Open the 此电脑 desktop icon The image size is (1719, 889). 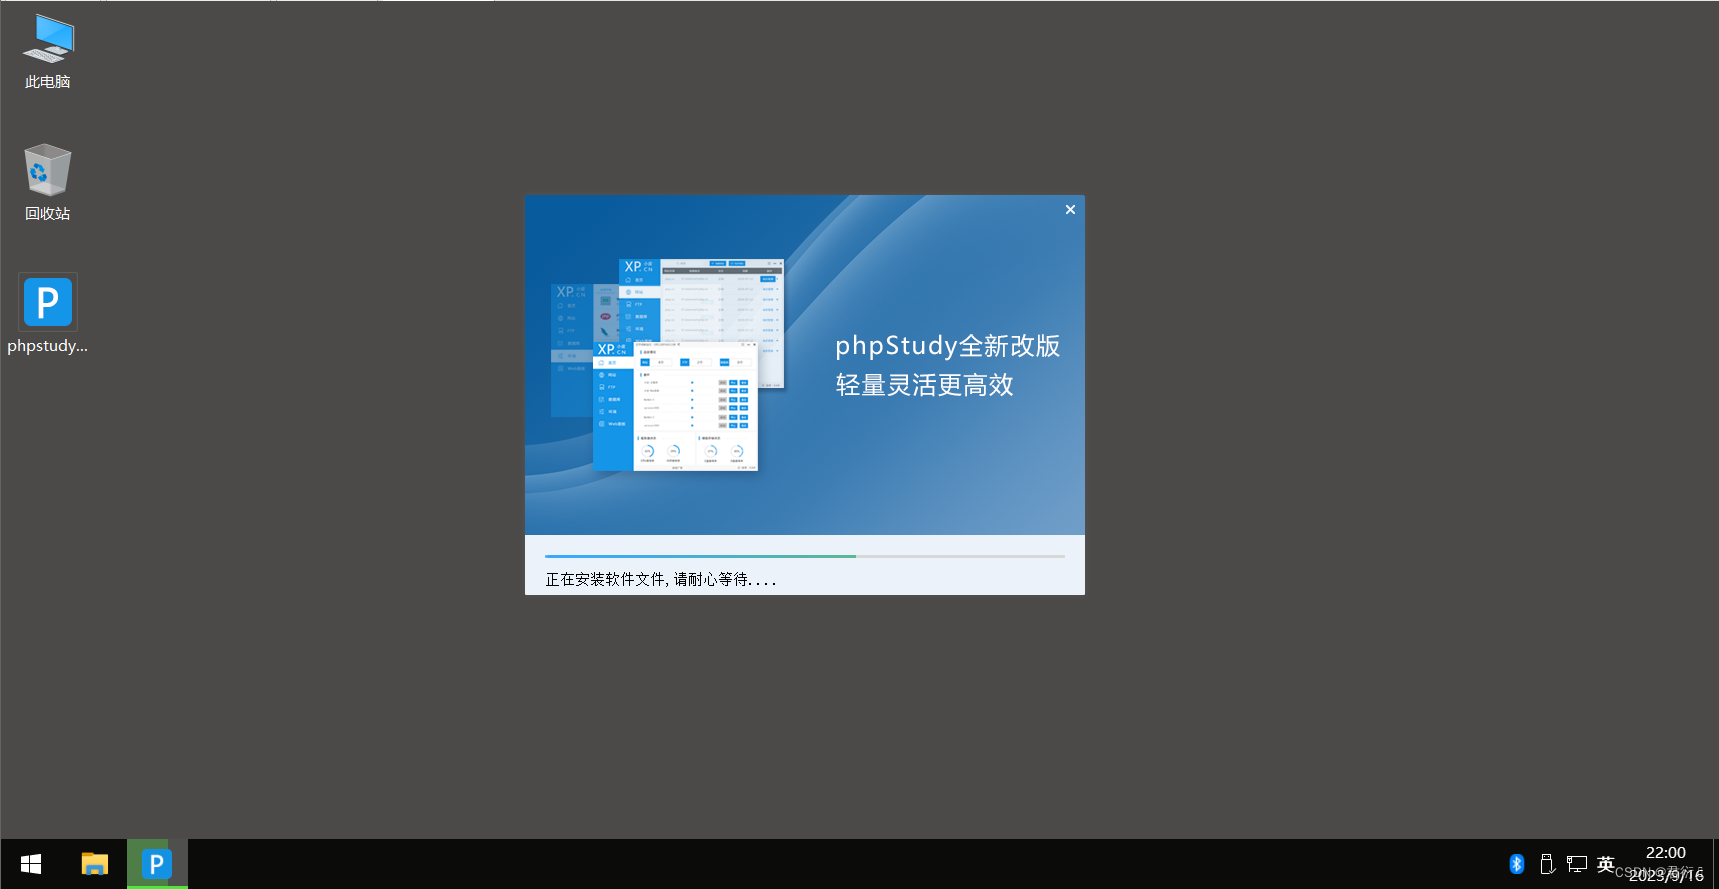point(48,52)
